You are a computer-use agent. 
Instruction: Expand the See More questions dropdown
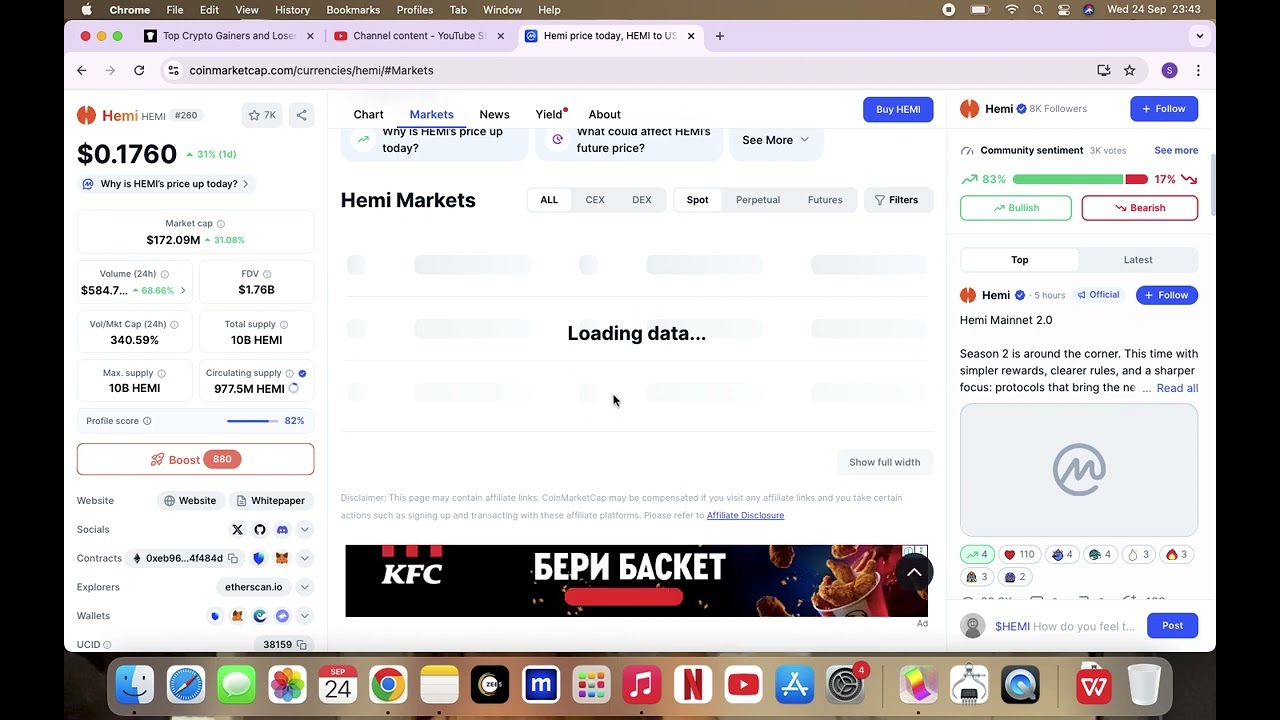[776, 140]
